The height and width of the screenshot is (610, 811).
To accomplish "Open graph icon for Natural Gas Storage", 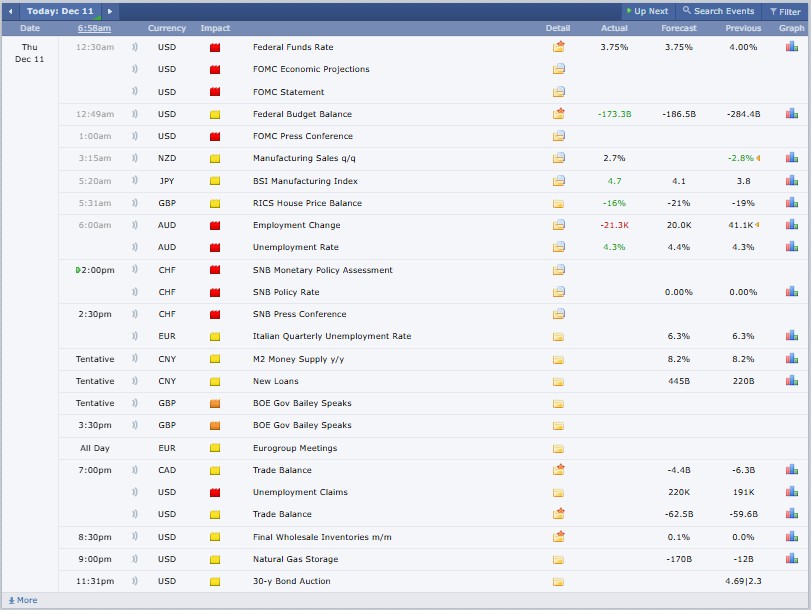I will click(791, 559).
